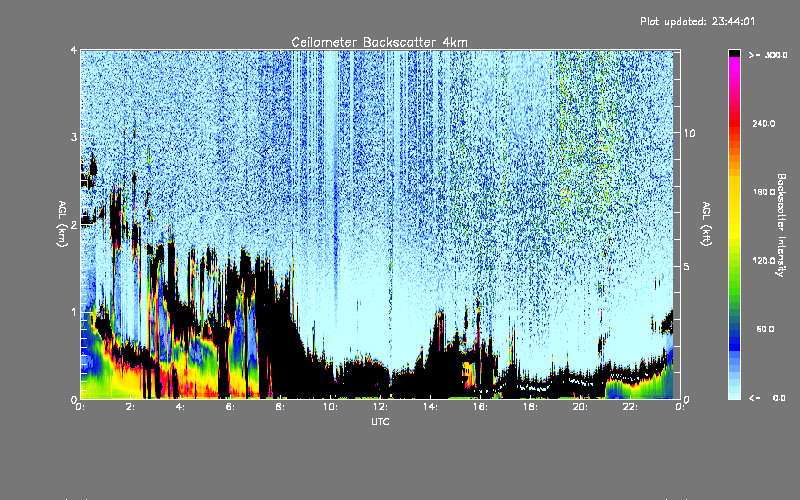Screen dimensions: 800x500
Task: Click the '2:' UTC time tick label
Action: (x=130, y=407)
